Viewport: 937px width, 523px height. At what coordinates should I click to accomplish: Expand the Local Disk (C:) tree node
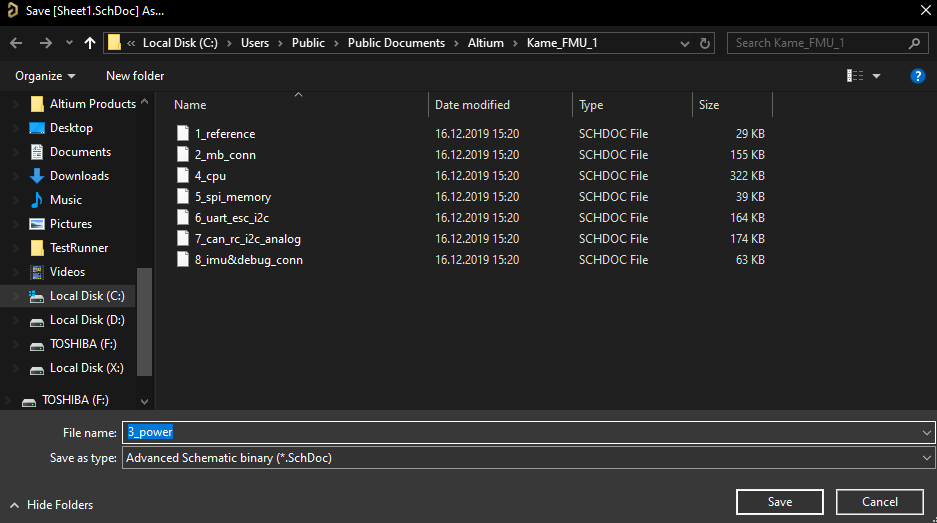[16, 296]
